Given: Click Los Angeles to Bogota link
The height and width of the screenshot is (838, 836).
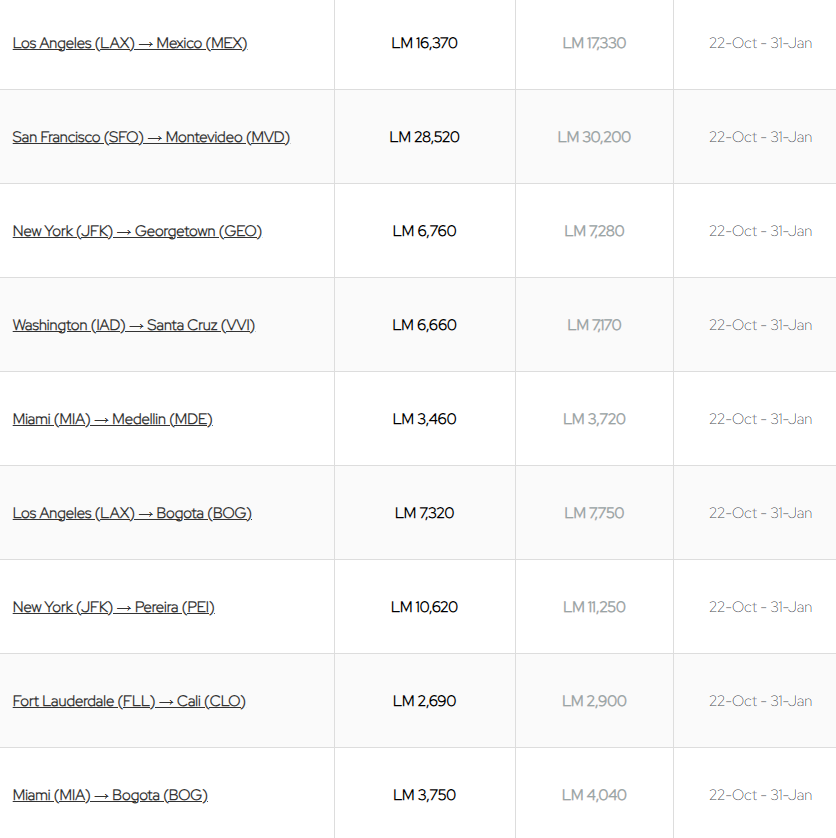Looking at the screenshot, I should click(132, 513).
